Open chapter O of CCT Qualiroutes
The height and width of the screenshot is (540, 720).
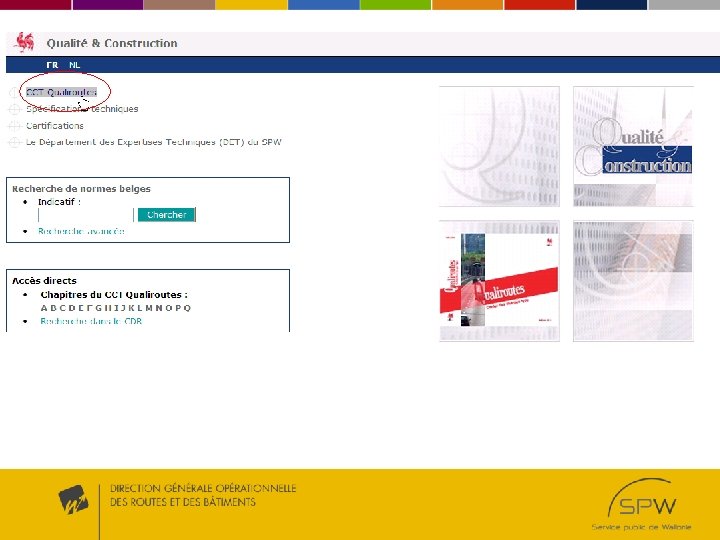click(169, 308)
